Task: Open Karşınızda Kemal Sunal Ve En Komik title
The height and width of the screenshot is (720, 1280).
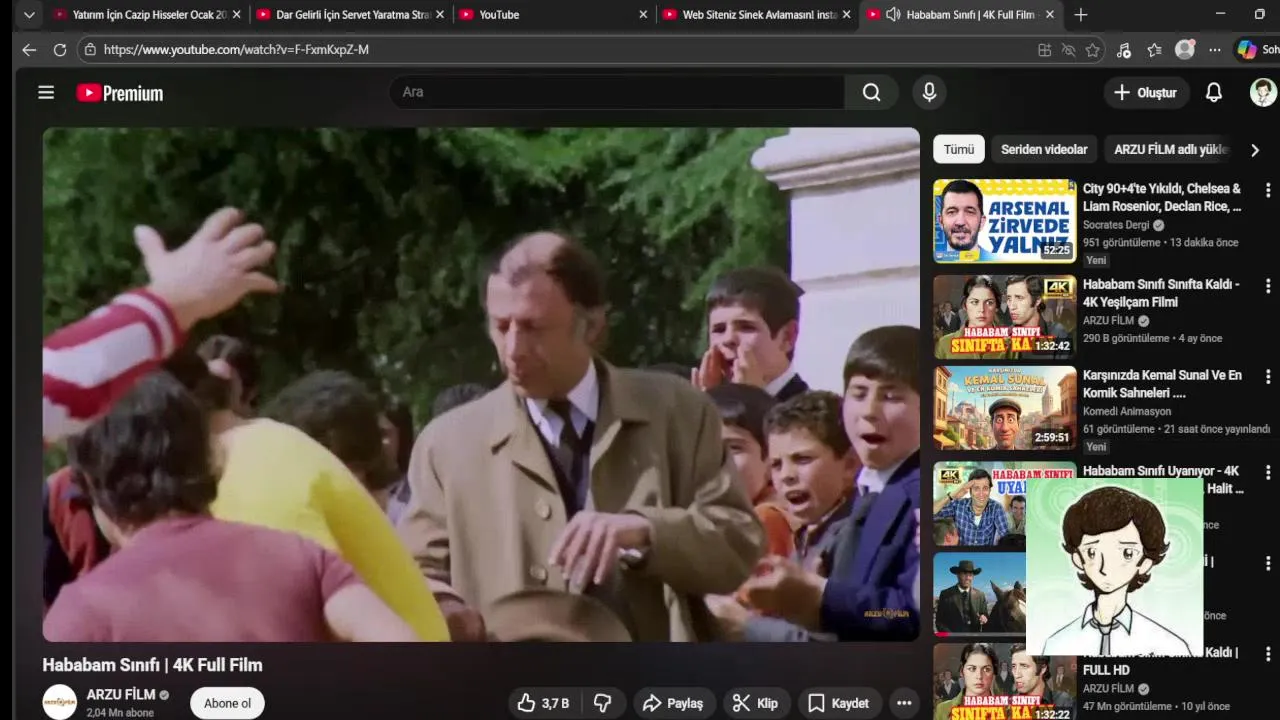Action: [x=1162, y=384]
